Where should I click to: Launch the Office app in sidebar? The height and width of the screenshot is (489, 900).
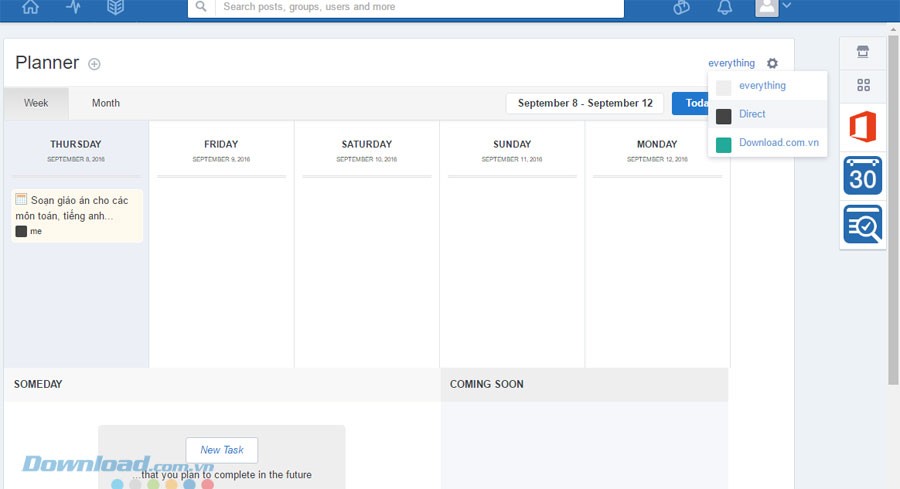[x=862, y=127]
